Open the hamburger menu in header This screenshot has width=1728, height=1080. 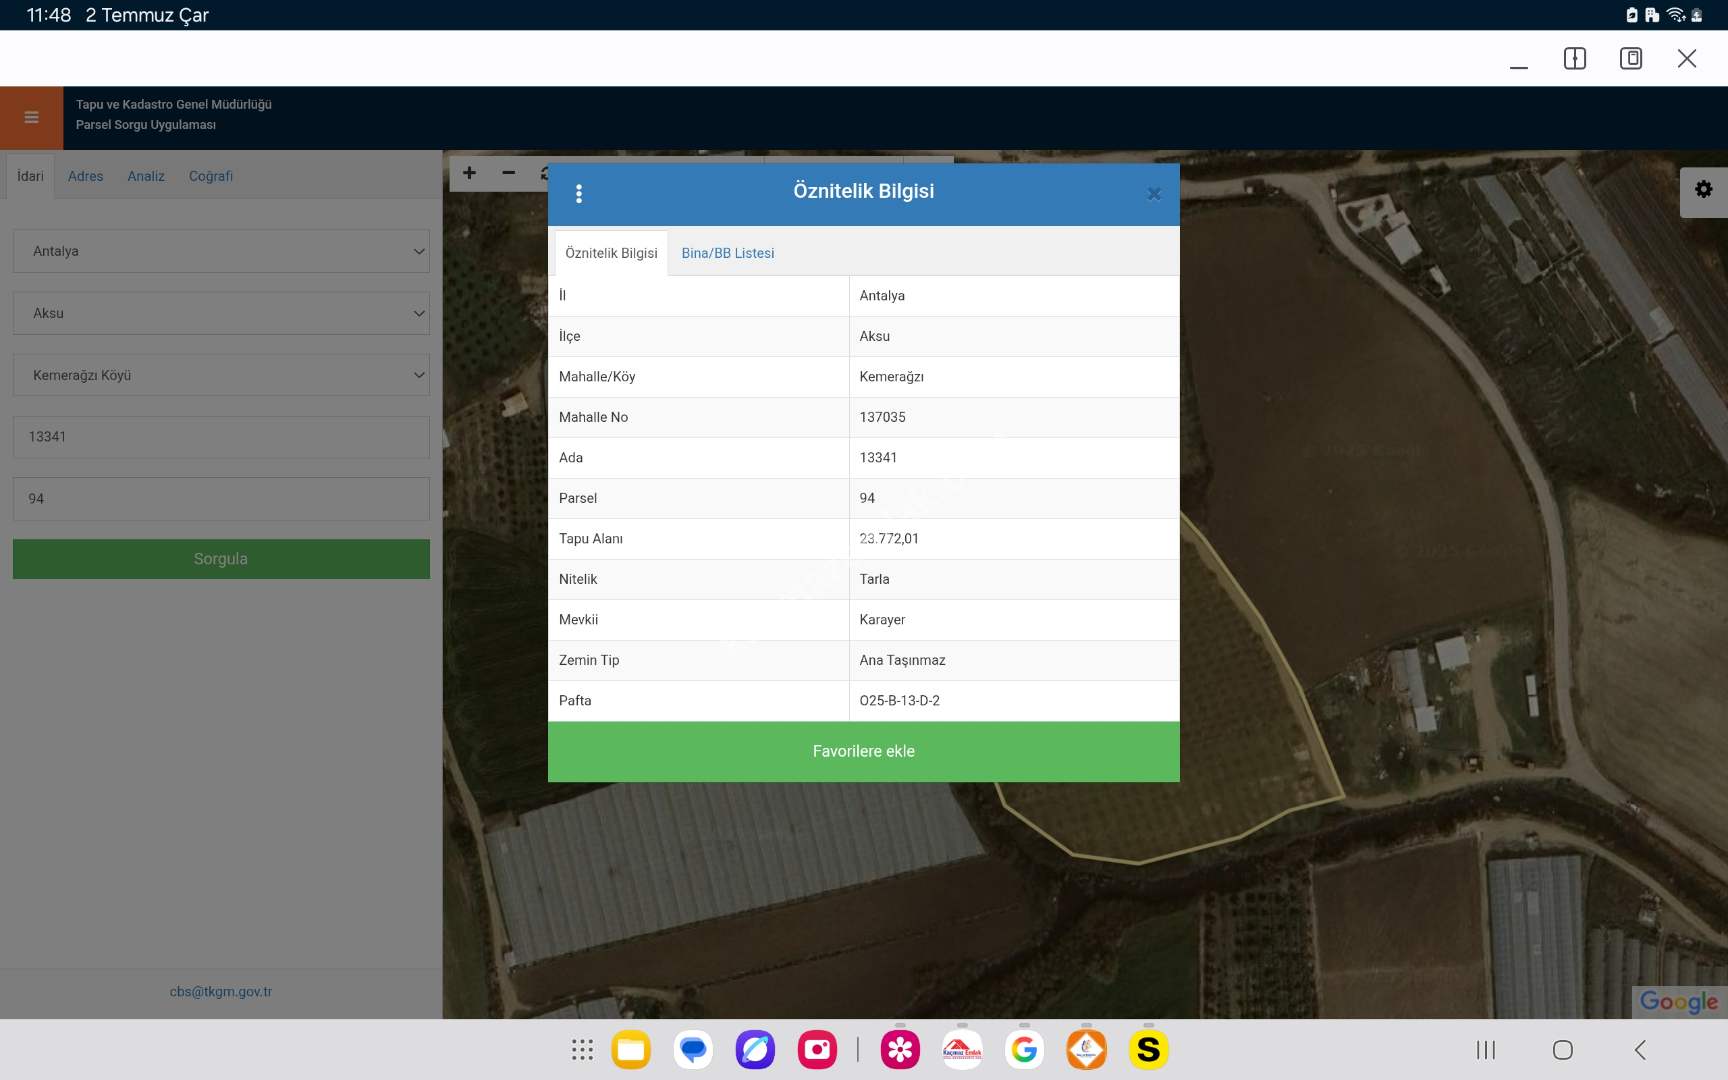pos(31,118)
